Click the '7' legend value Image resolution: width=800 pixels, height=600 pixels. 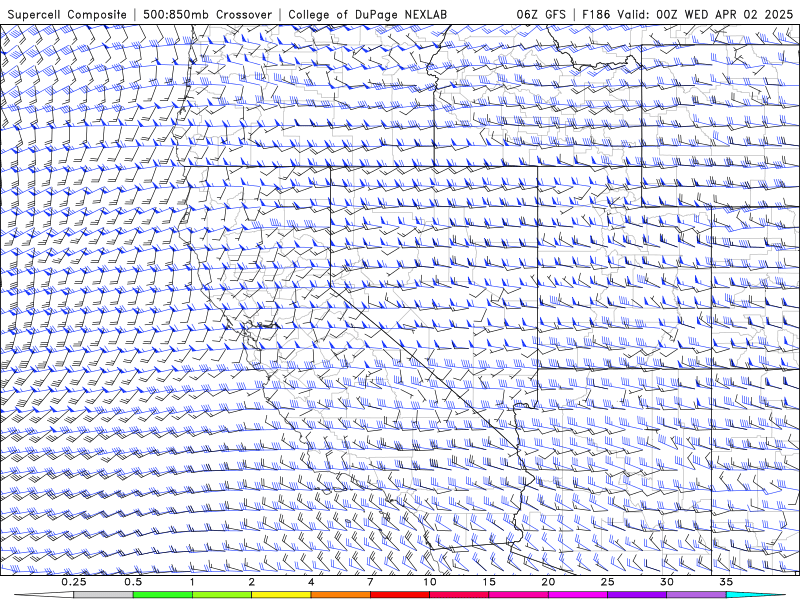click(x=370, y=582)
